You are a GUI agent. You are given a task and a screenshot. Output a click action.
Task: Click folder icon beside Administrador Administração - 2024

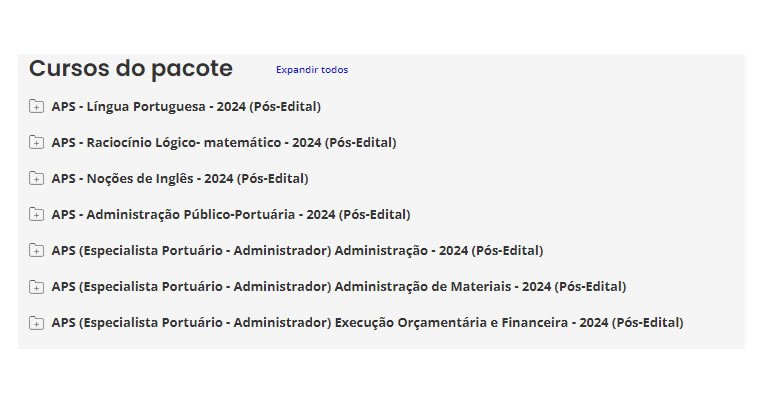coord(37,250)
